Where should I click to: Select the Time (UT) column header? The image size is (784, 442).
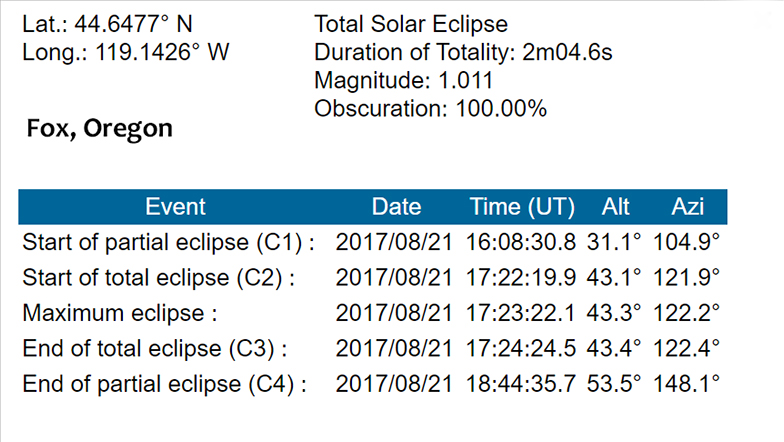[522, 207]
